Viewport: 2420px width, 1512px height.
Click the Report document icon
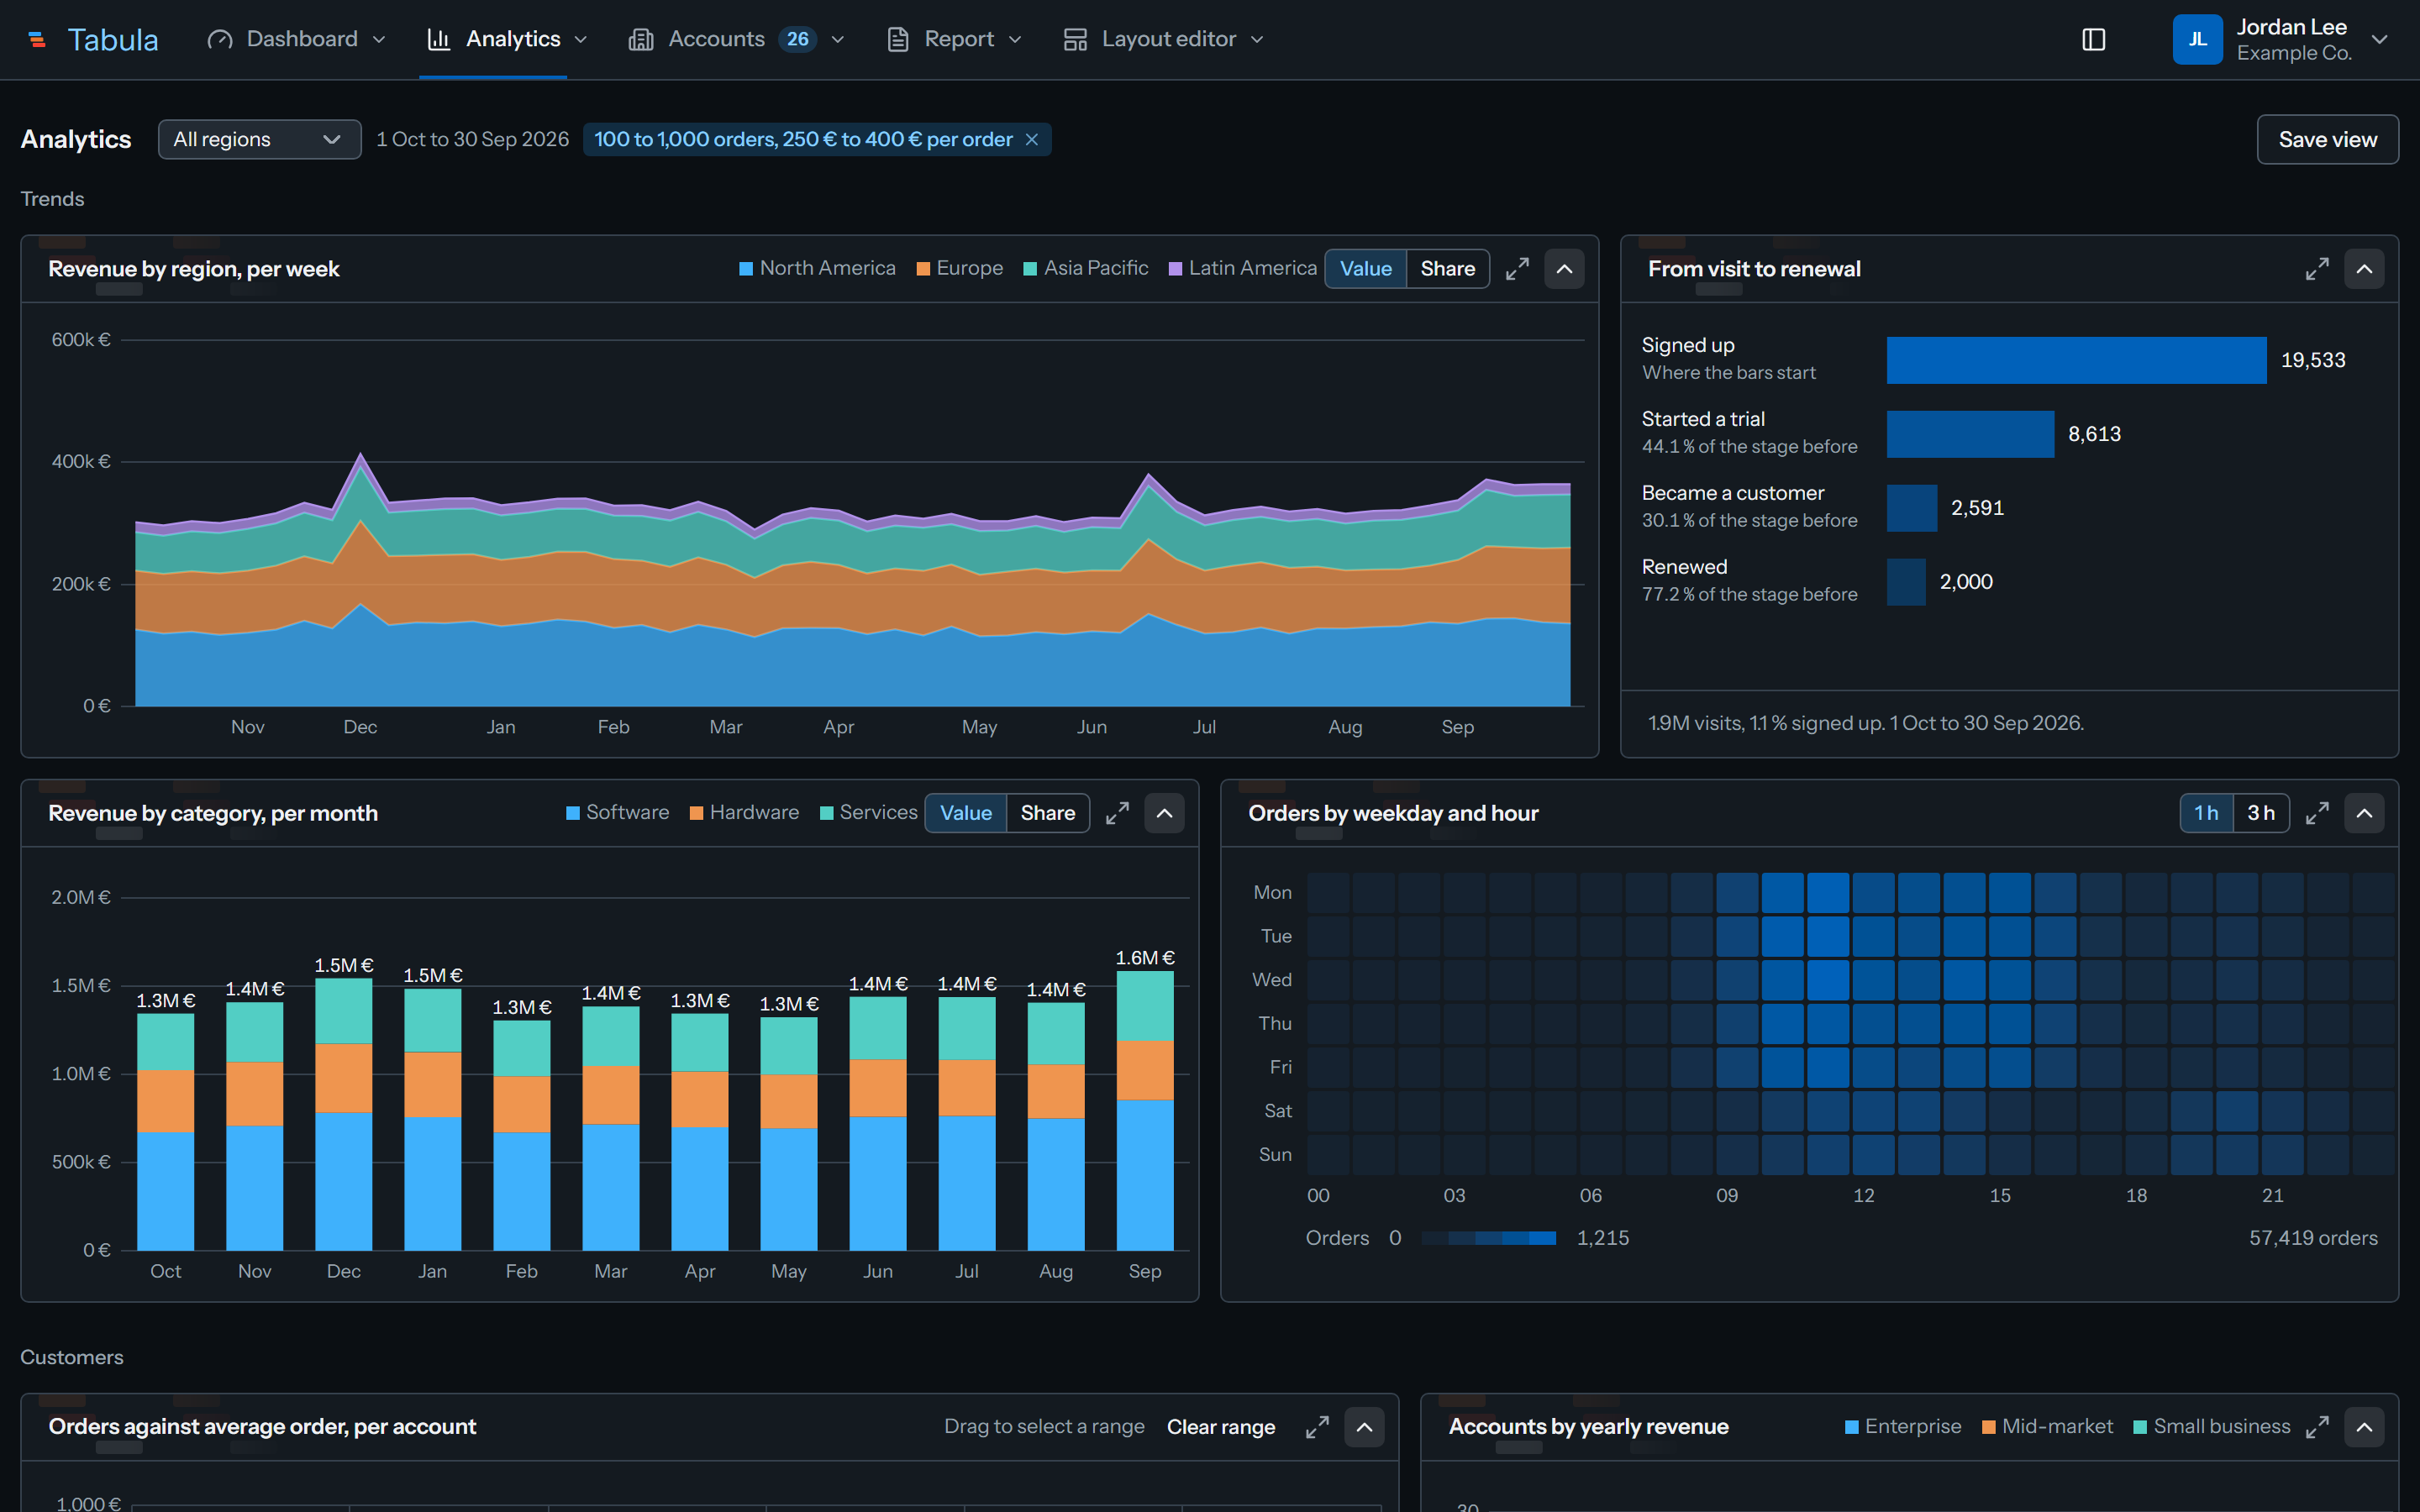tap(898, 39)
